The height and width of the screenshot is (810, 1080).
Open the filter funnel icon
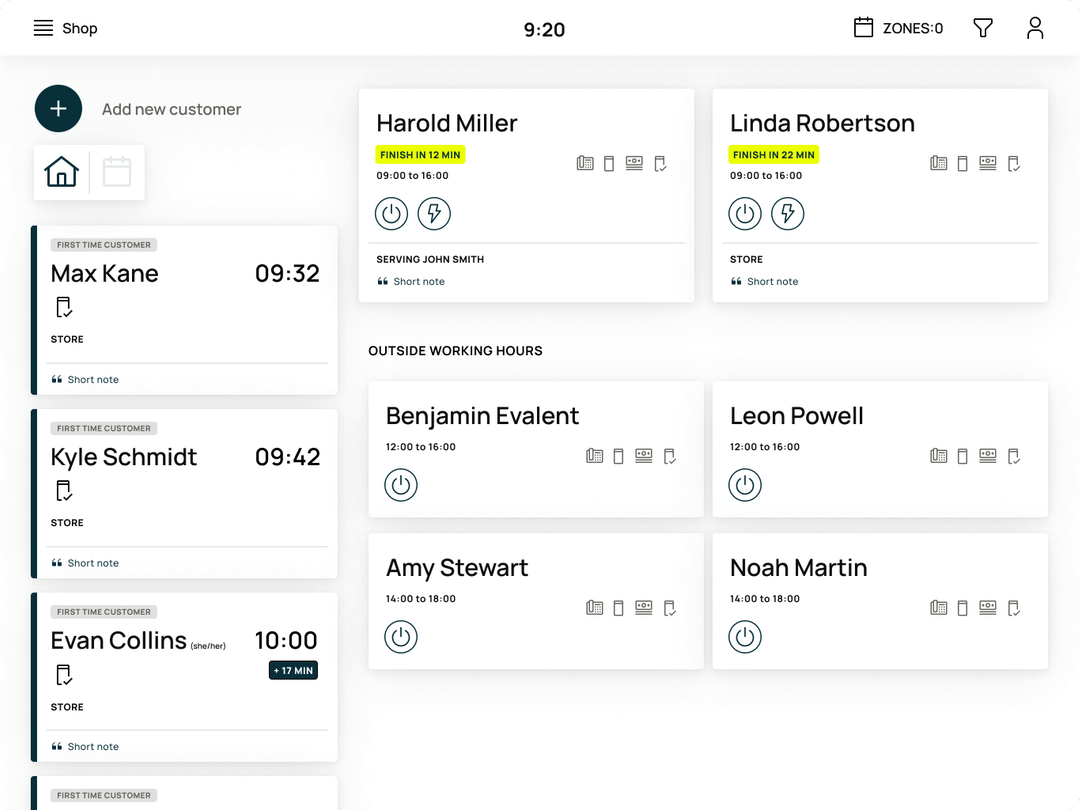[x=983, y=28]
